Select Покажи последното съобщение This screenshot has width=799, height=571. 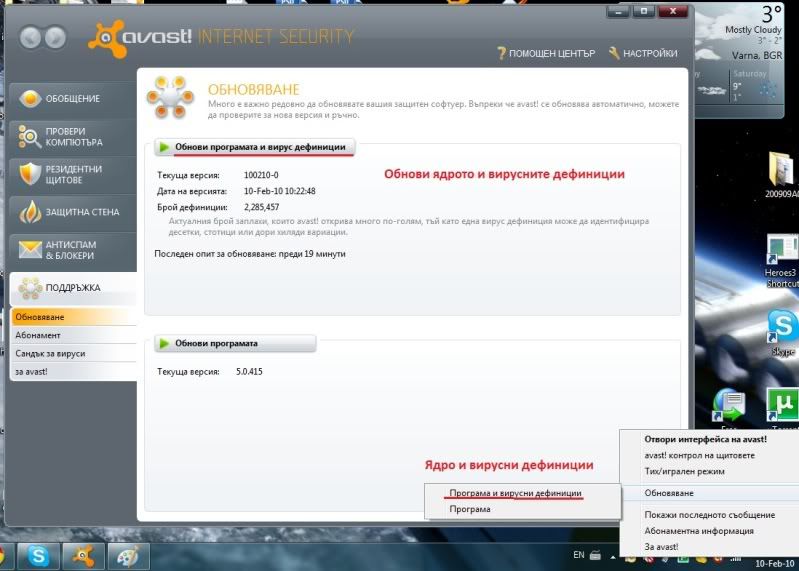coord(709,515)
